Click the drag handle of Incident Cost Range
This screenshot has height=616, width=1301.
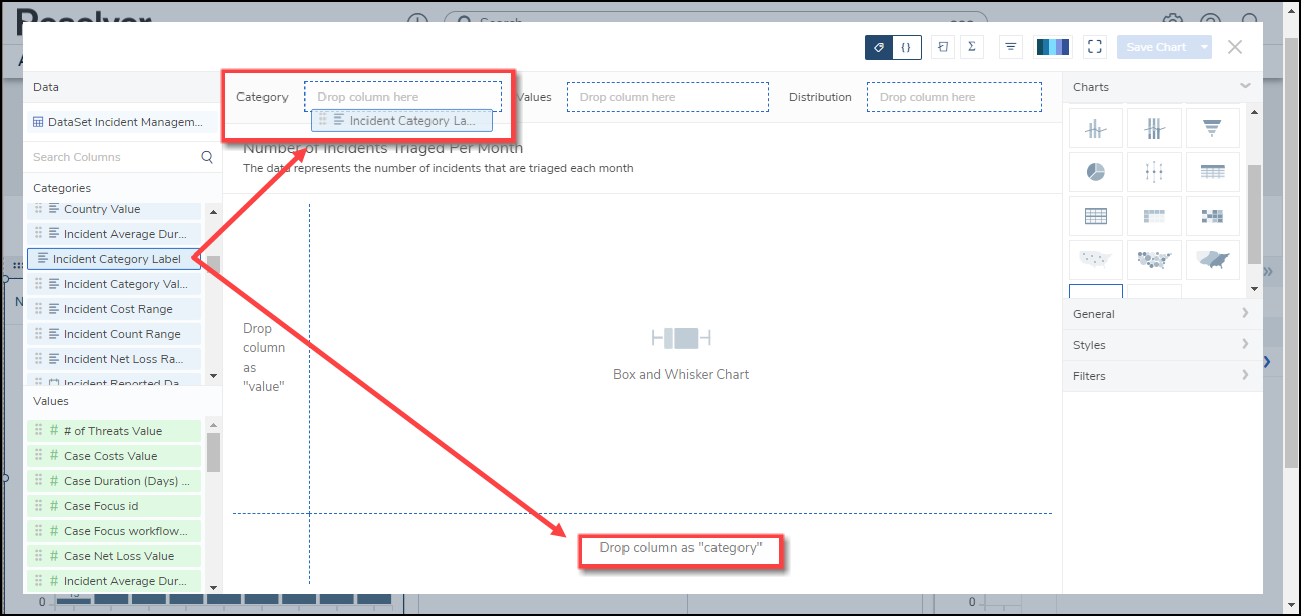[x=39, y=309]
